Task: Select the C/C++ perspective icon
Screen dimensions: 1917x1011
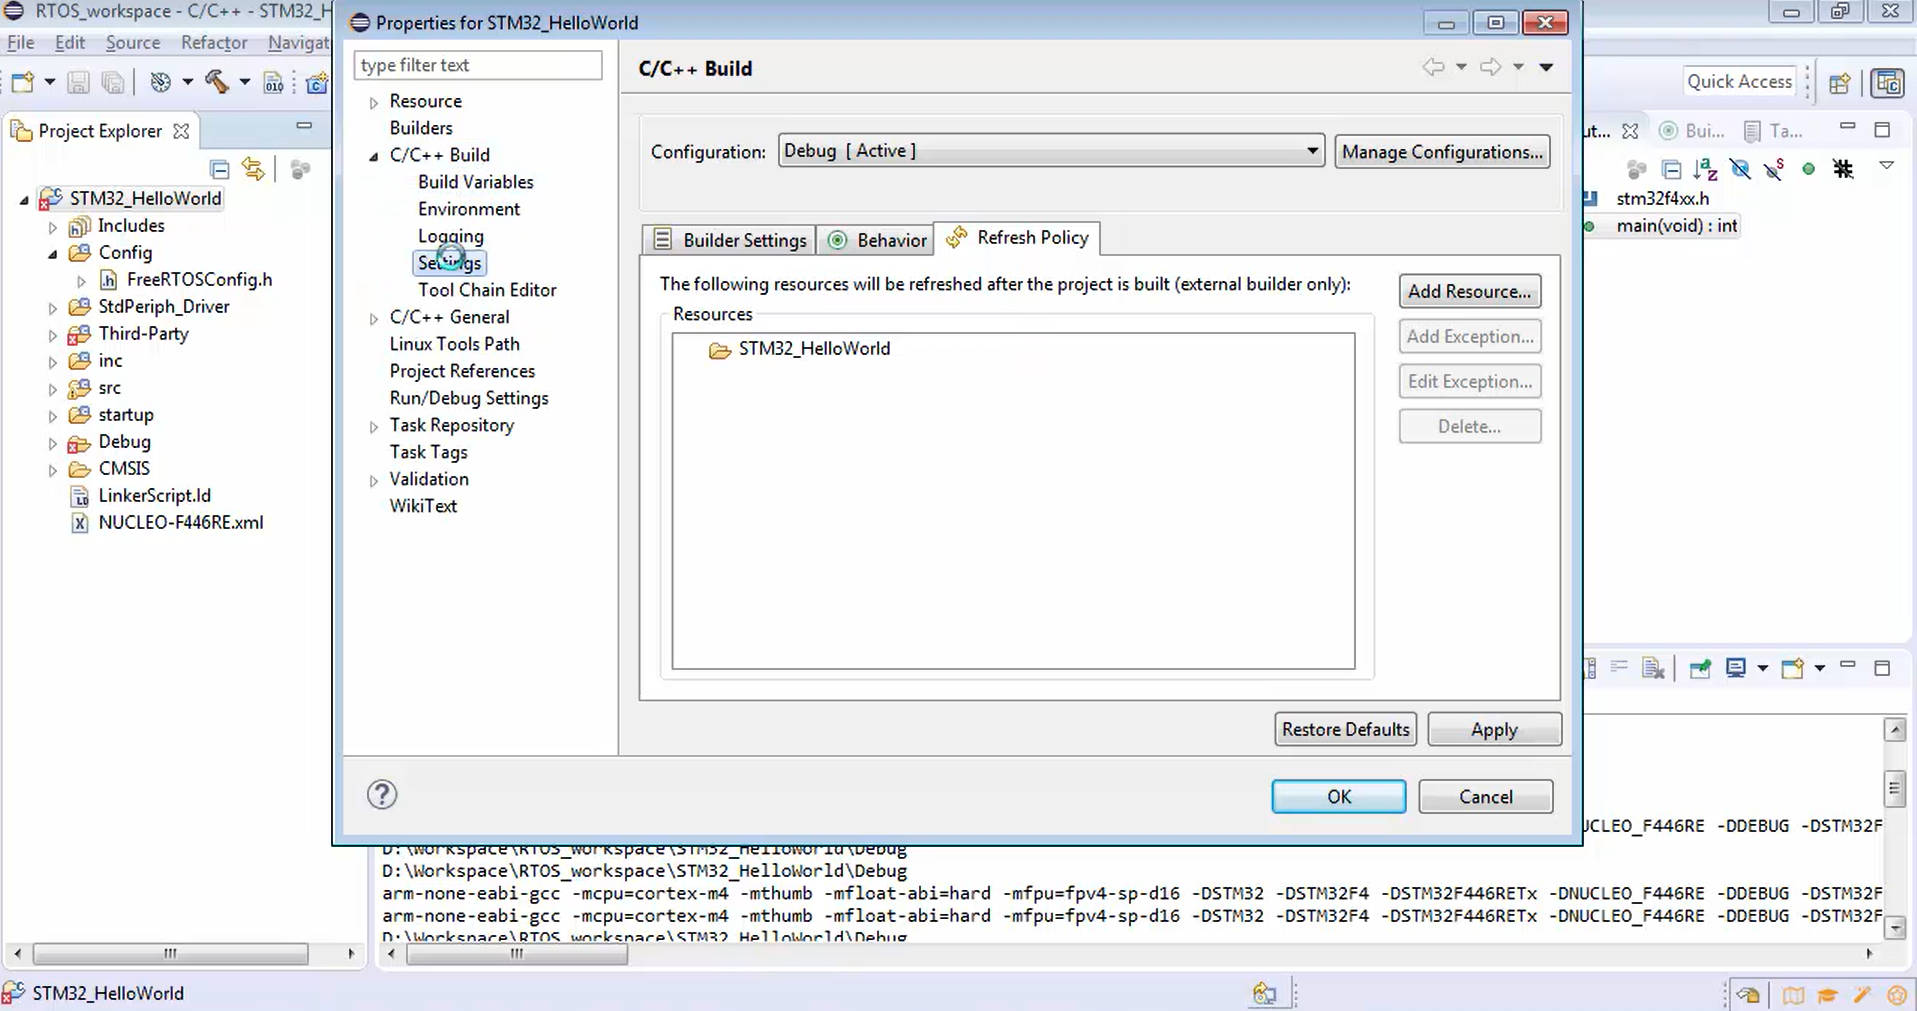Action: coord(1888,82)
